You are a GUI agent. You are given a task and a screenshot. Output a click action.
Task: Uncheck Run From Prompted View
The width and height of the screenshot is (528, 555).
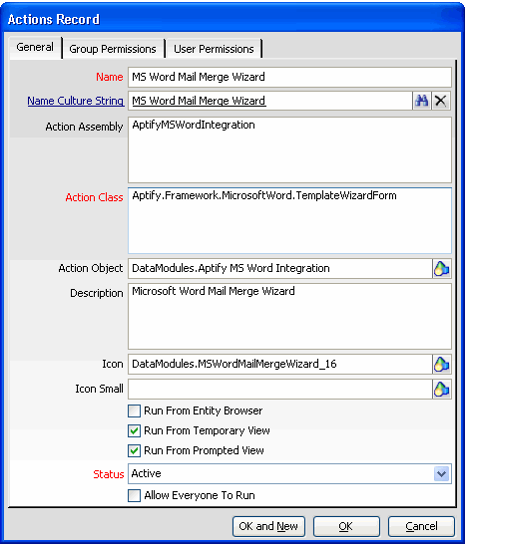tap(134, 451)
